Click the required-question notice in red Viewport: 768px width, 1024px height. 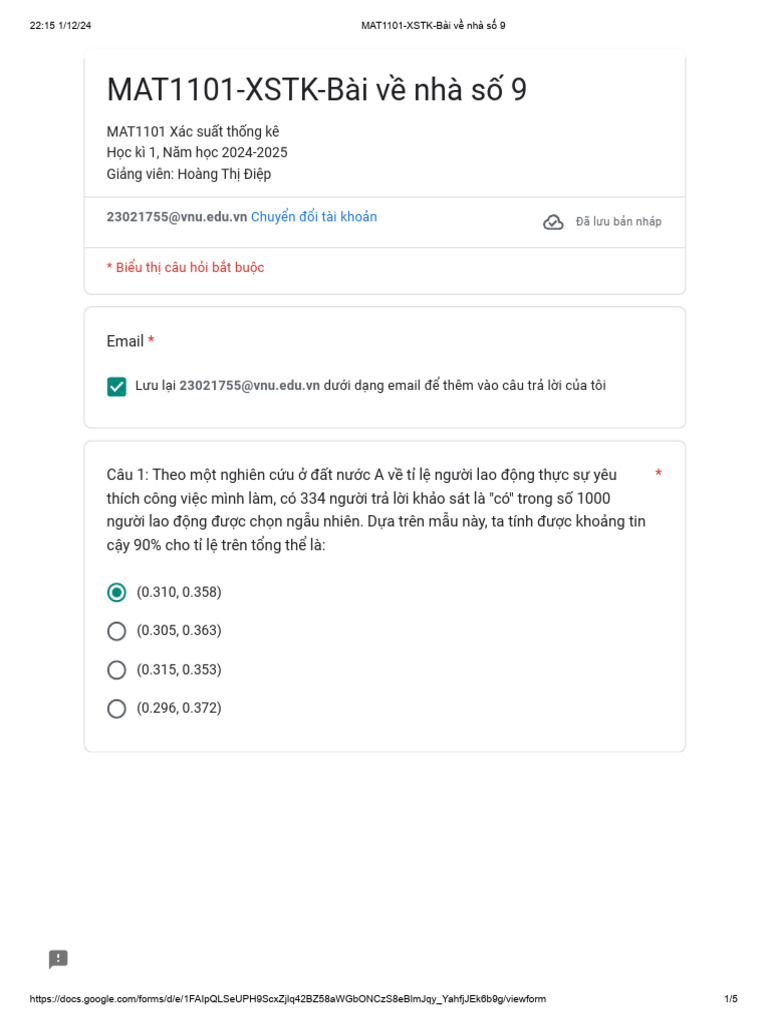click(x=186, y=268)
